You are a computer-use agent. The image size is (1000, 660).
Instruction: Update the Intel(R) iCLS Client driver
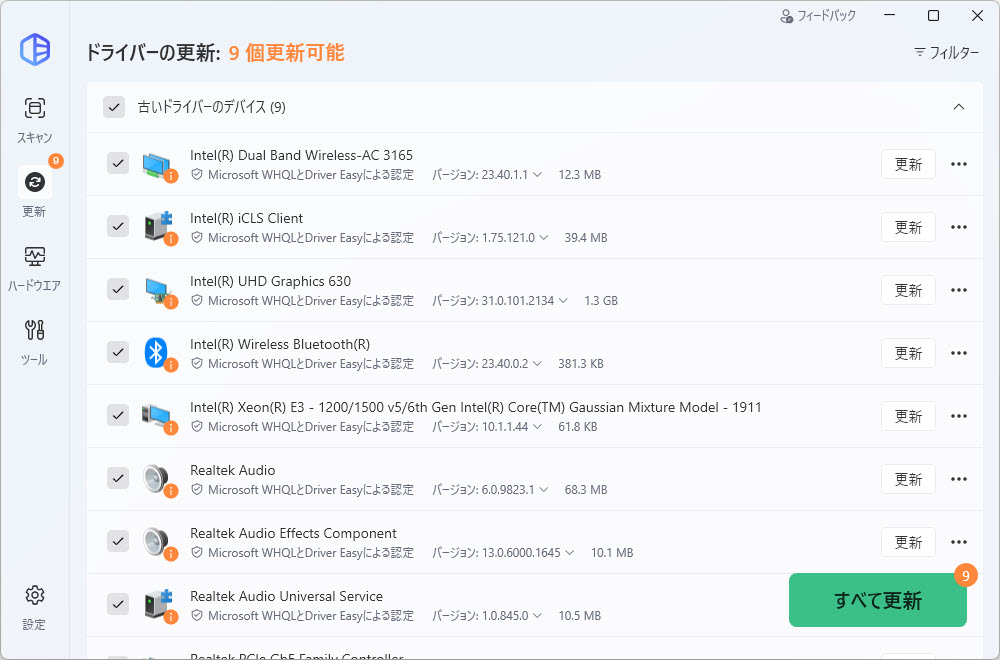[x=908, y=227]
